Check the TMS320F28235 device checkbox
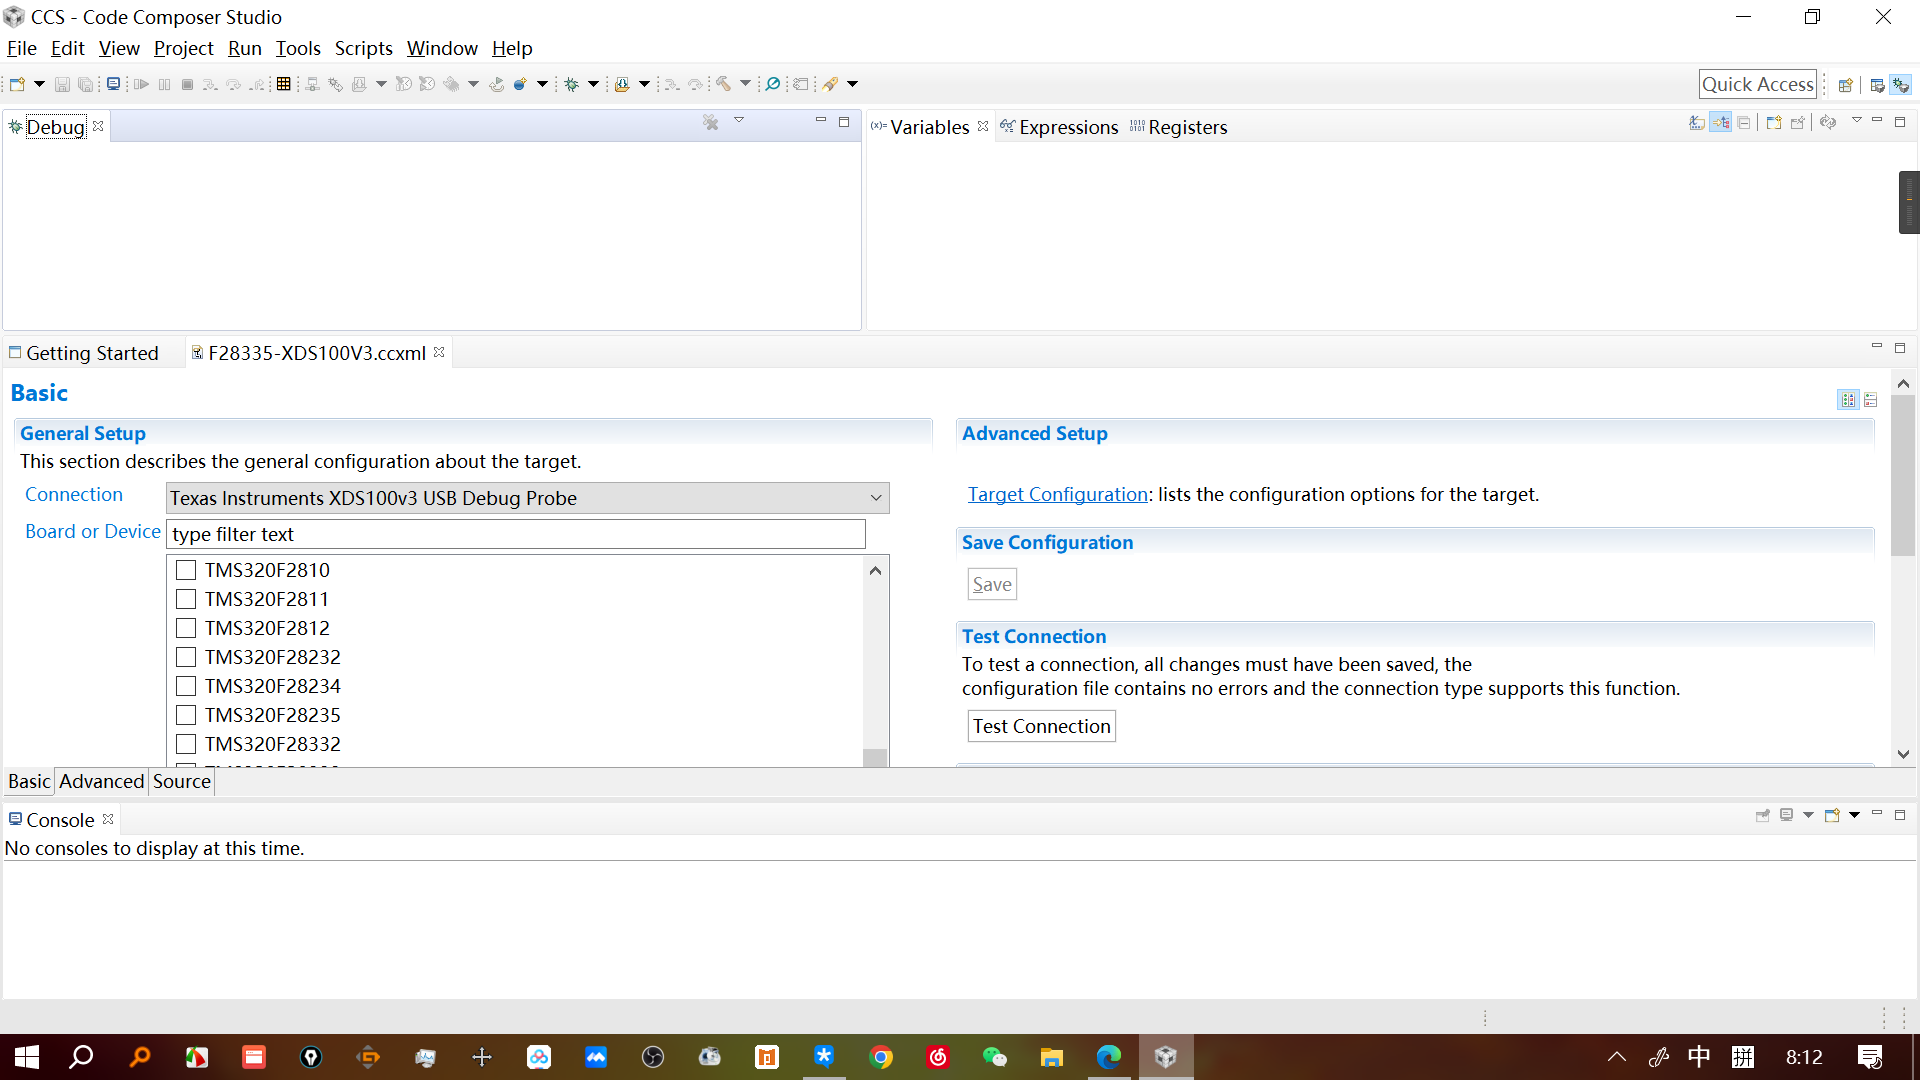This screenshot has width=1920, height=1080. coord(186,715)
